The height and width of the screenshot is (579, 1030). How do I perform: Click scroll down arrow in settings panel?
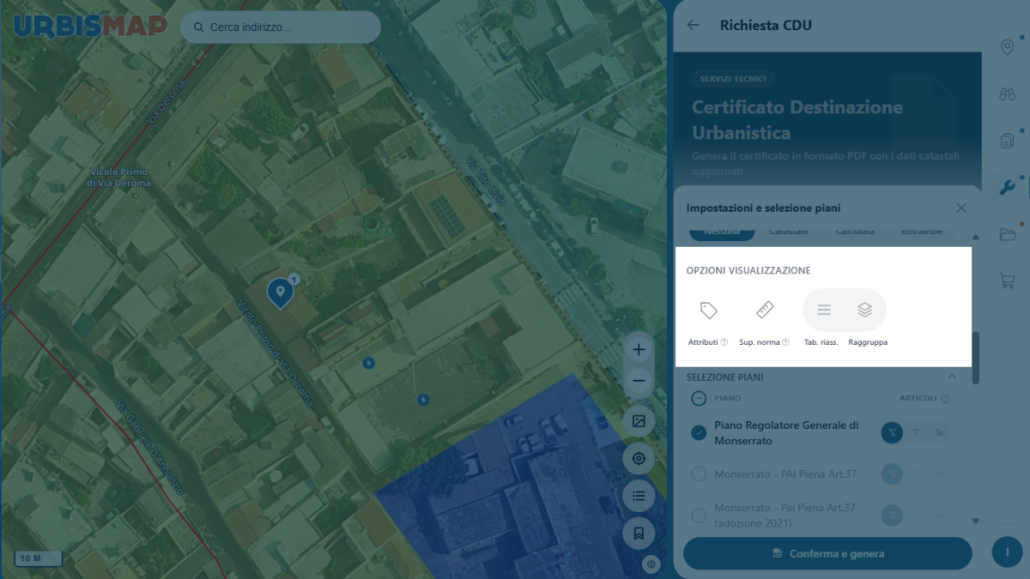point(975,521)
